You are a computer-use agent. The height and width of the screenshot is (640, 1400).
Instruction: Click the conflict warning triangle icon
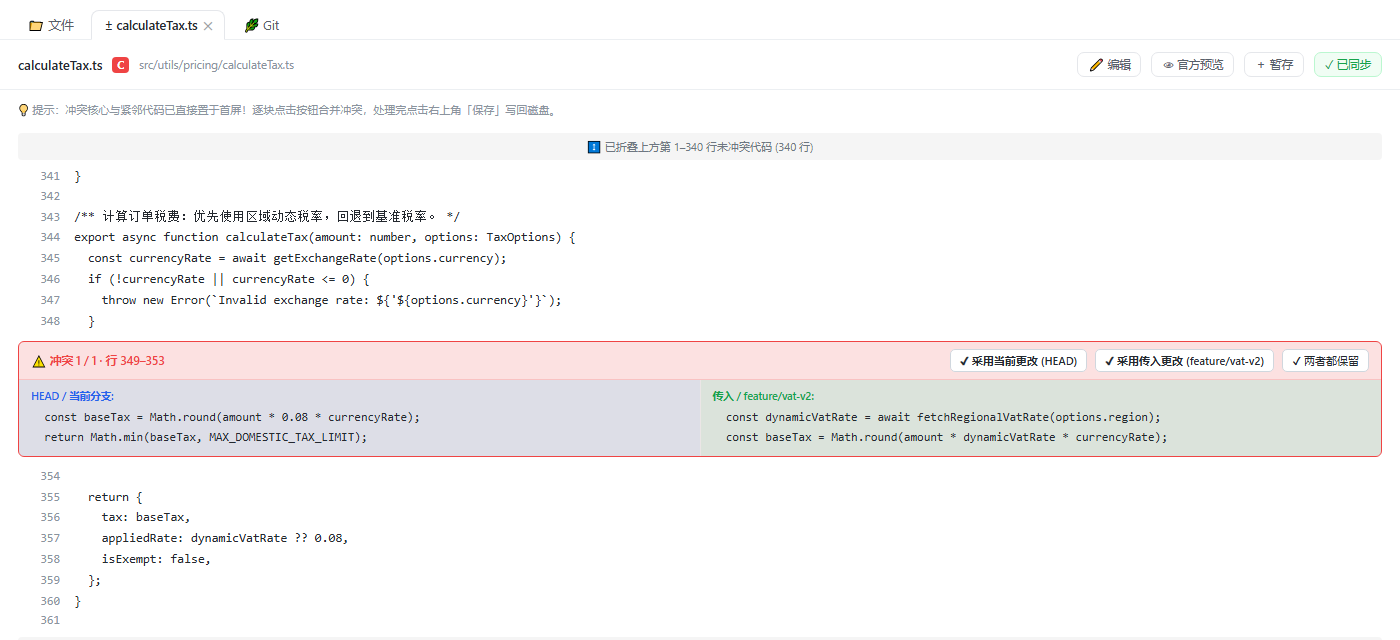pos(39,361)
